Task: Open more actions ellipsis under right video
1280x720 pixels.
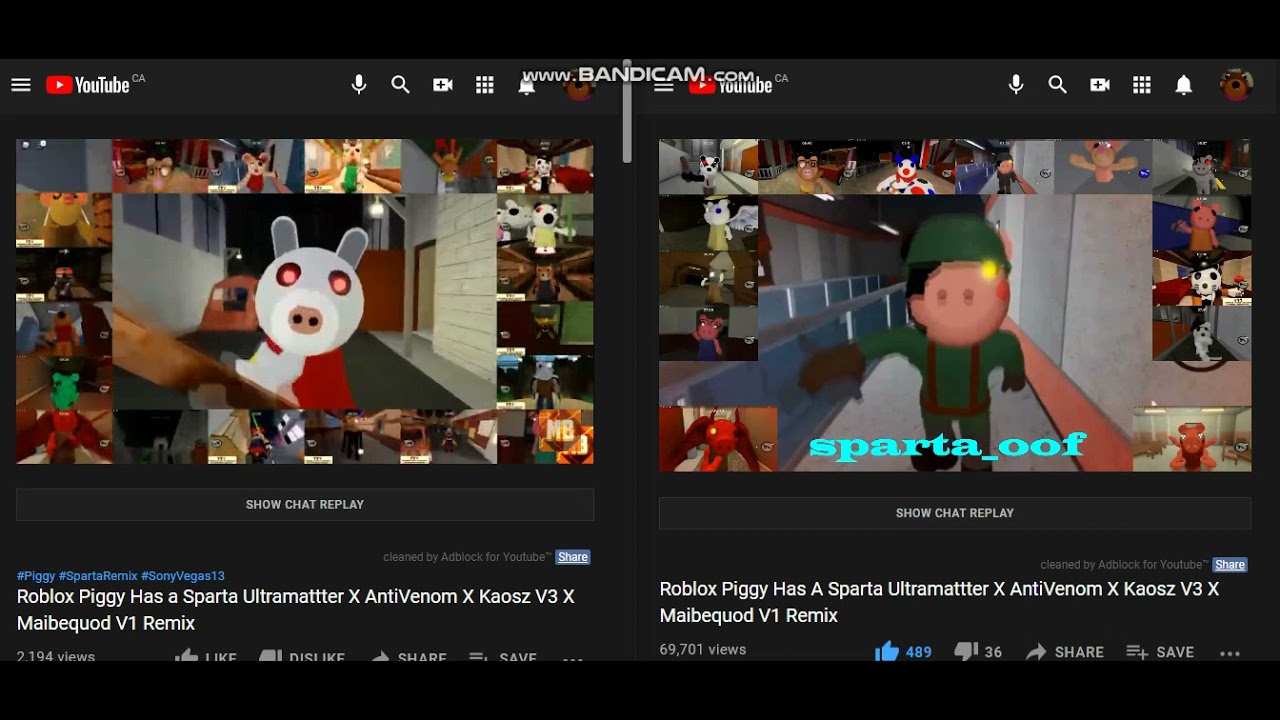Action: point(1230,653)
